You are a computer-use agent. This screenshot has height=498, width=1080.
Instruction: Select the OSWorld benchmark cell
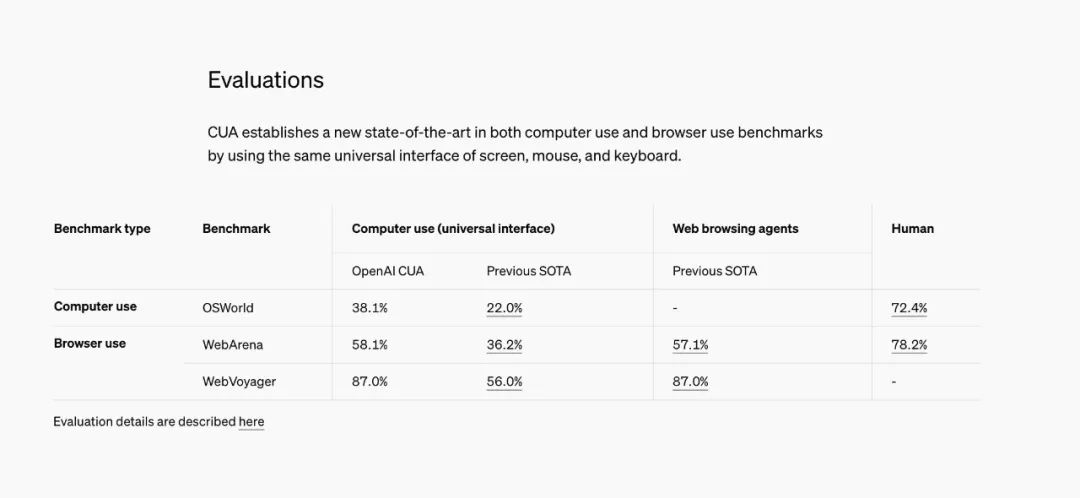(228, 308)
